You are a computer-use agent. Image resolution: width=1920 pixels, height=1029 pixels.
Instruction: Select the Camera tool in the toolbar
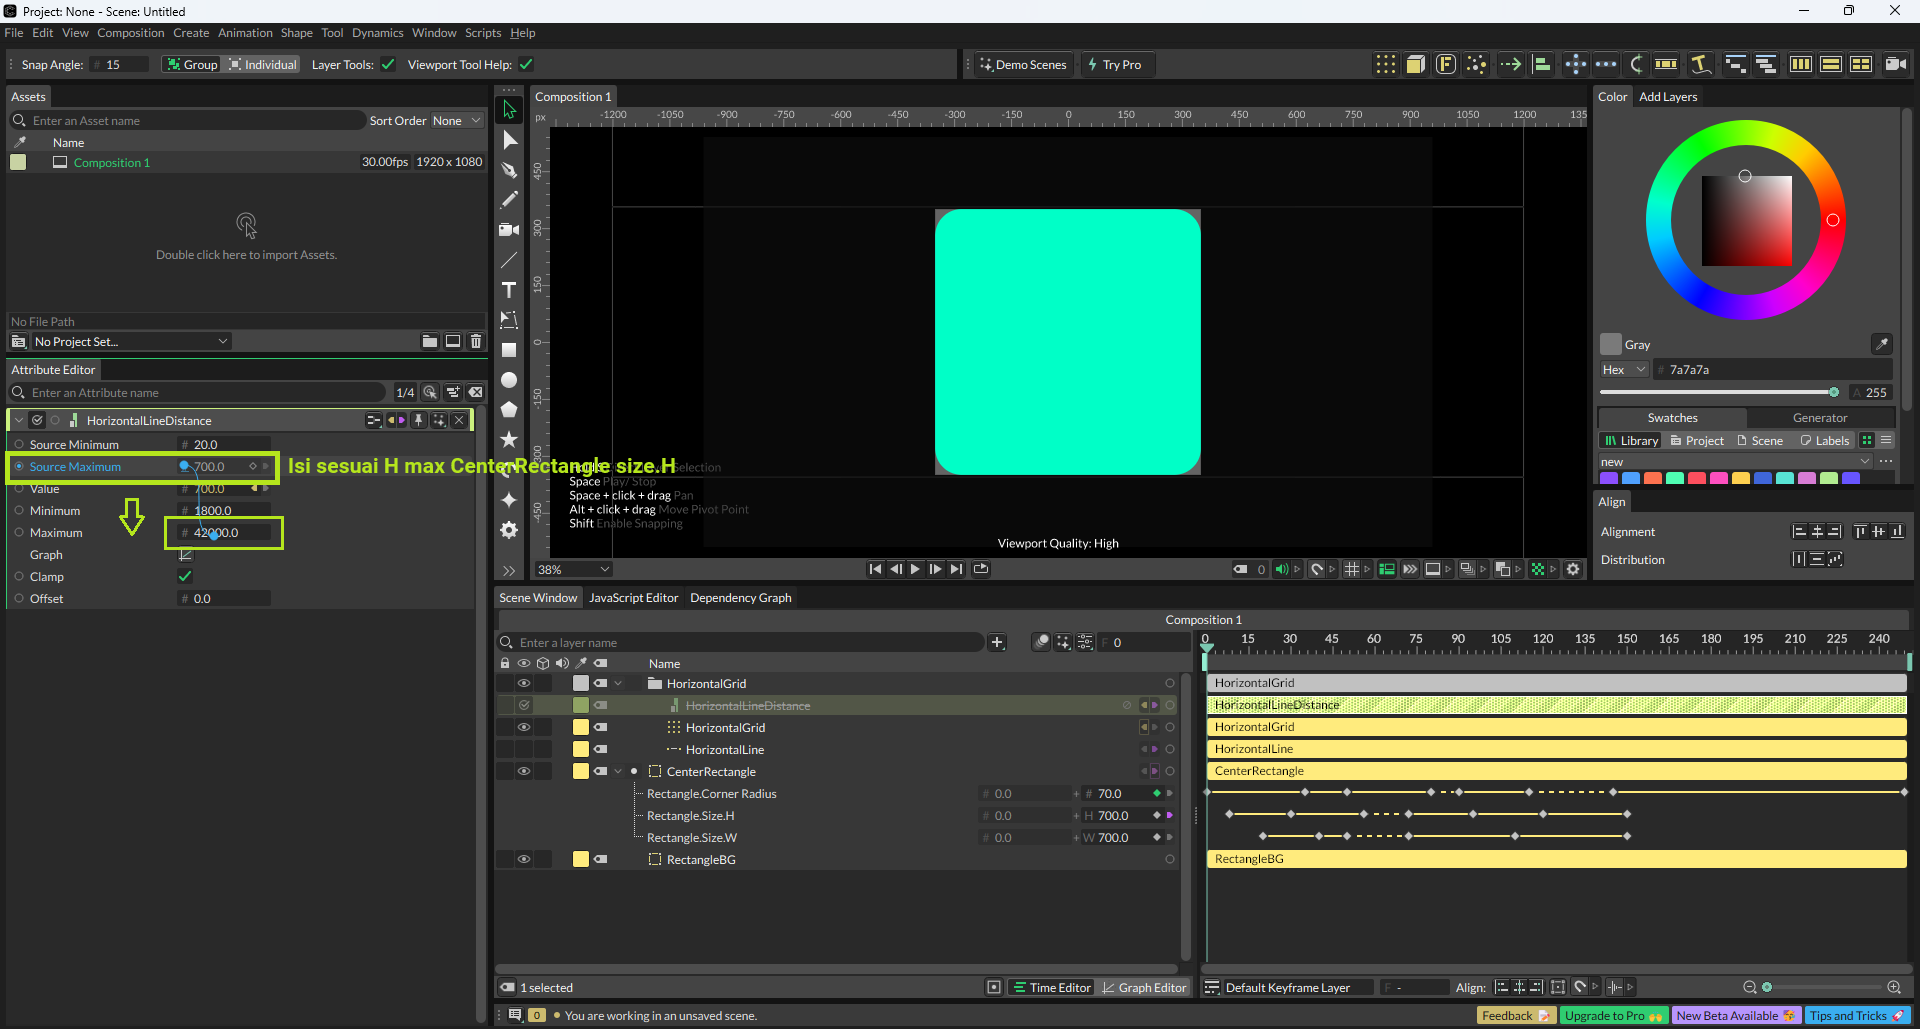pos(509,230)
